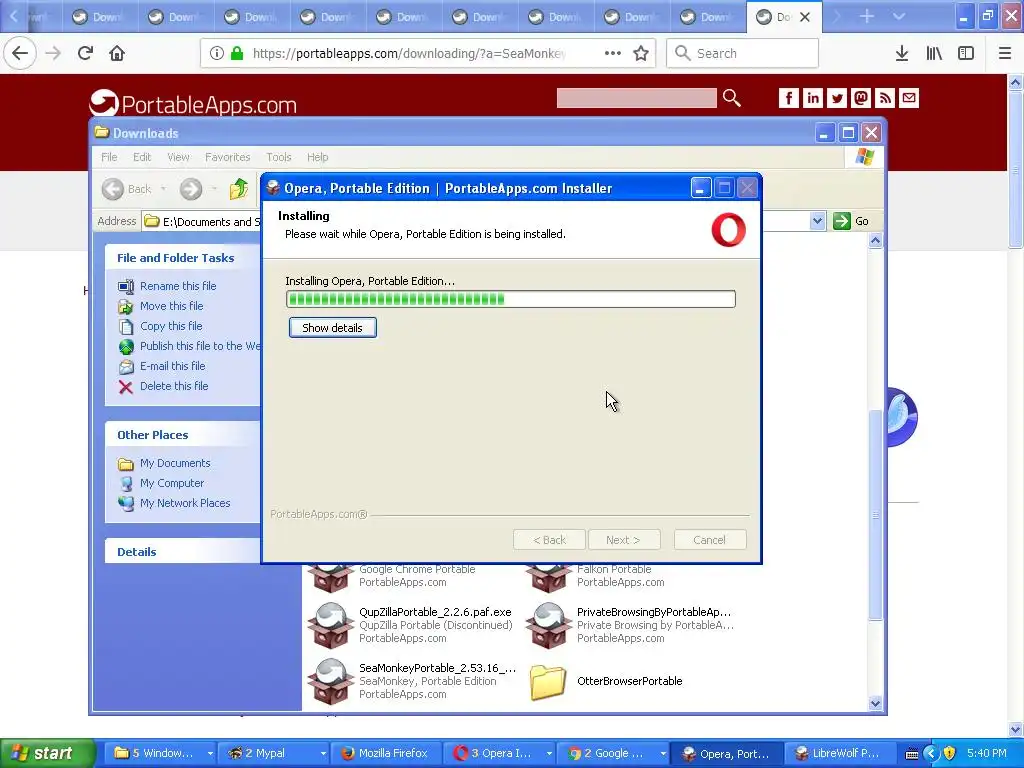Open File menu in Downloads window
The image size is (1024, 768).
point(109,157)
